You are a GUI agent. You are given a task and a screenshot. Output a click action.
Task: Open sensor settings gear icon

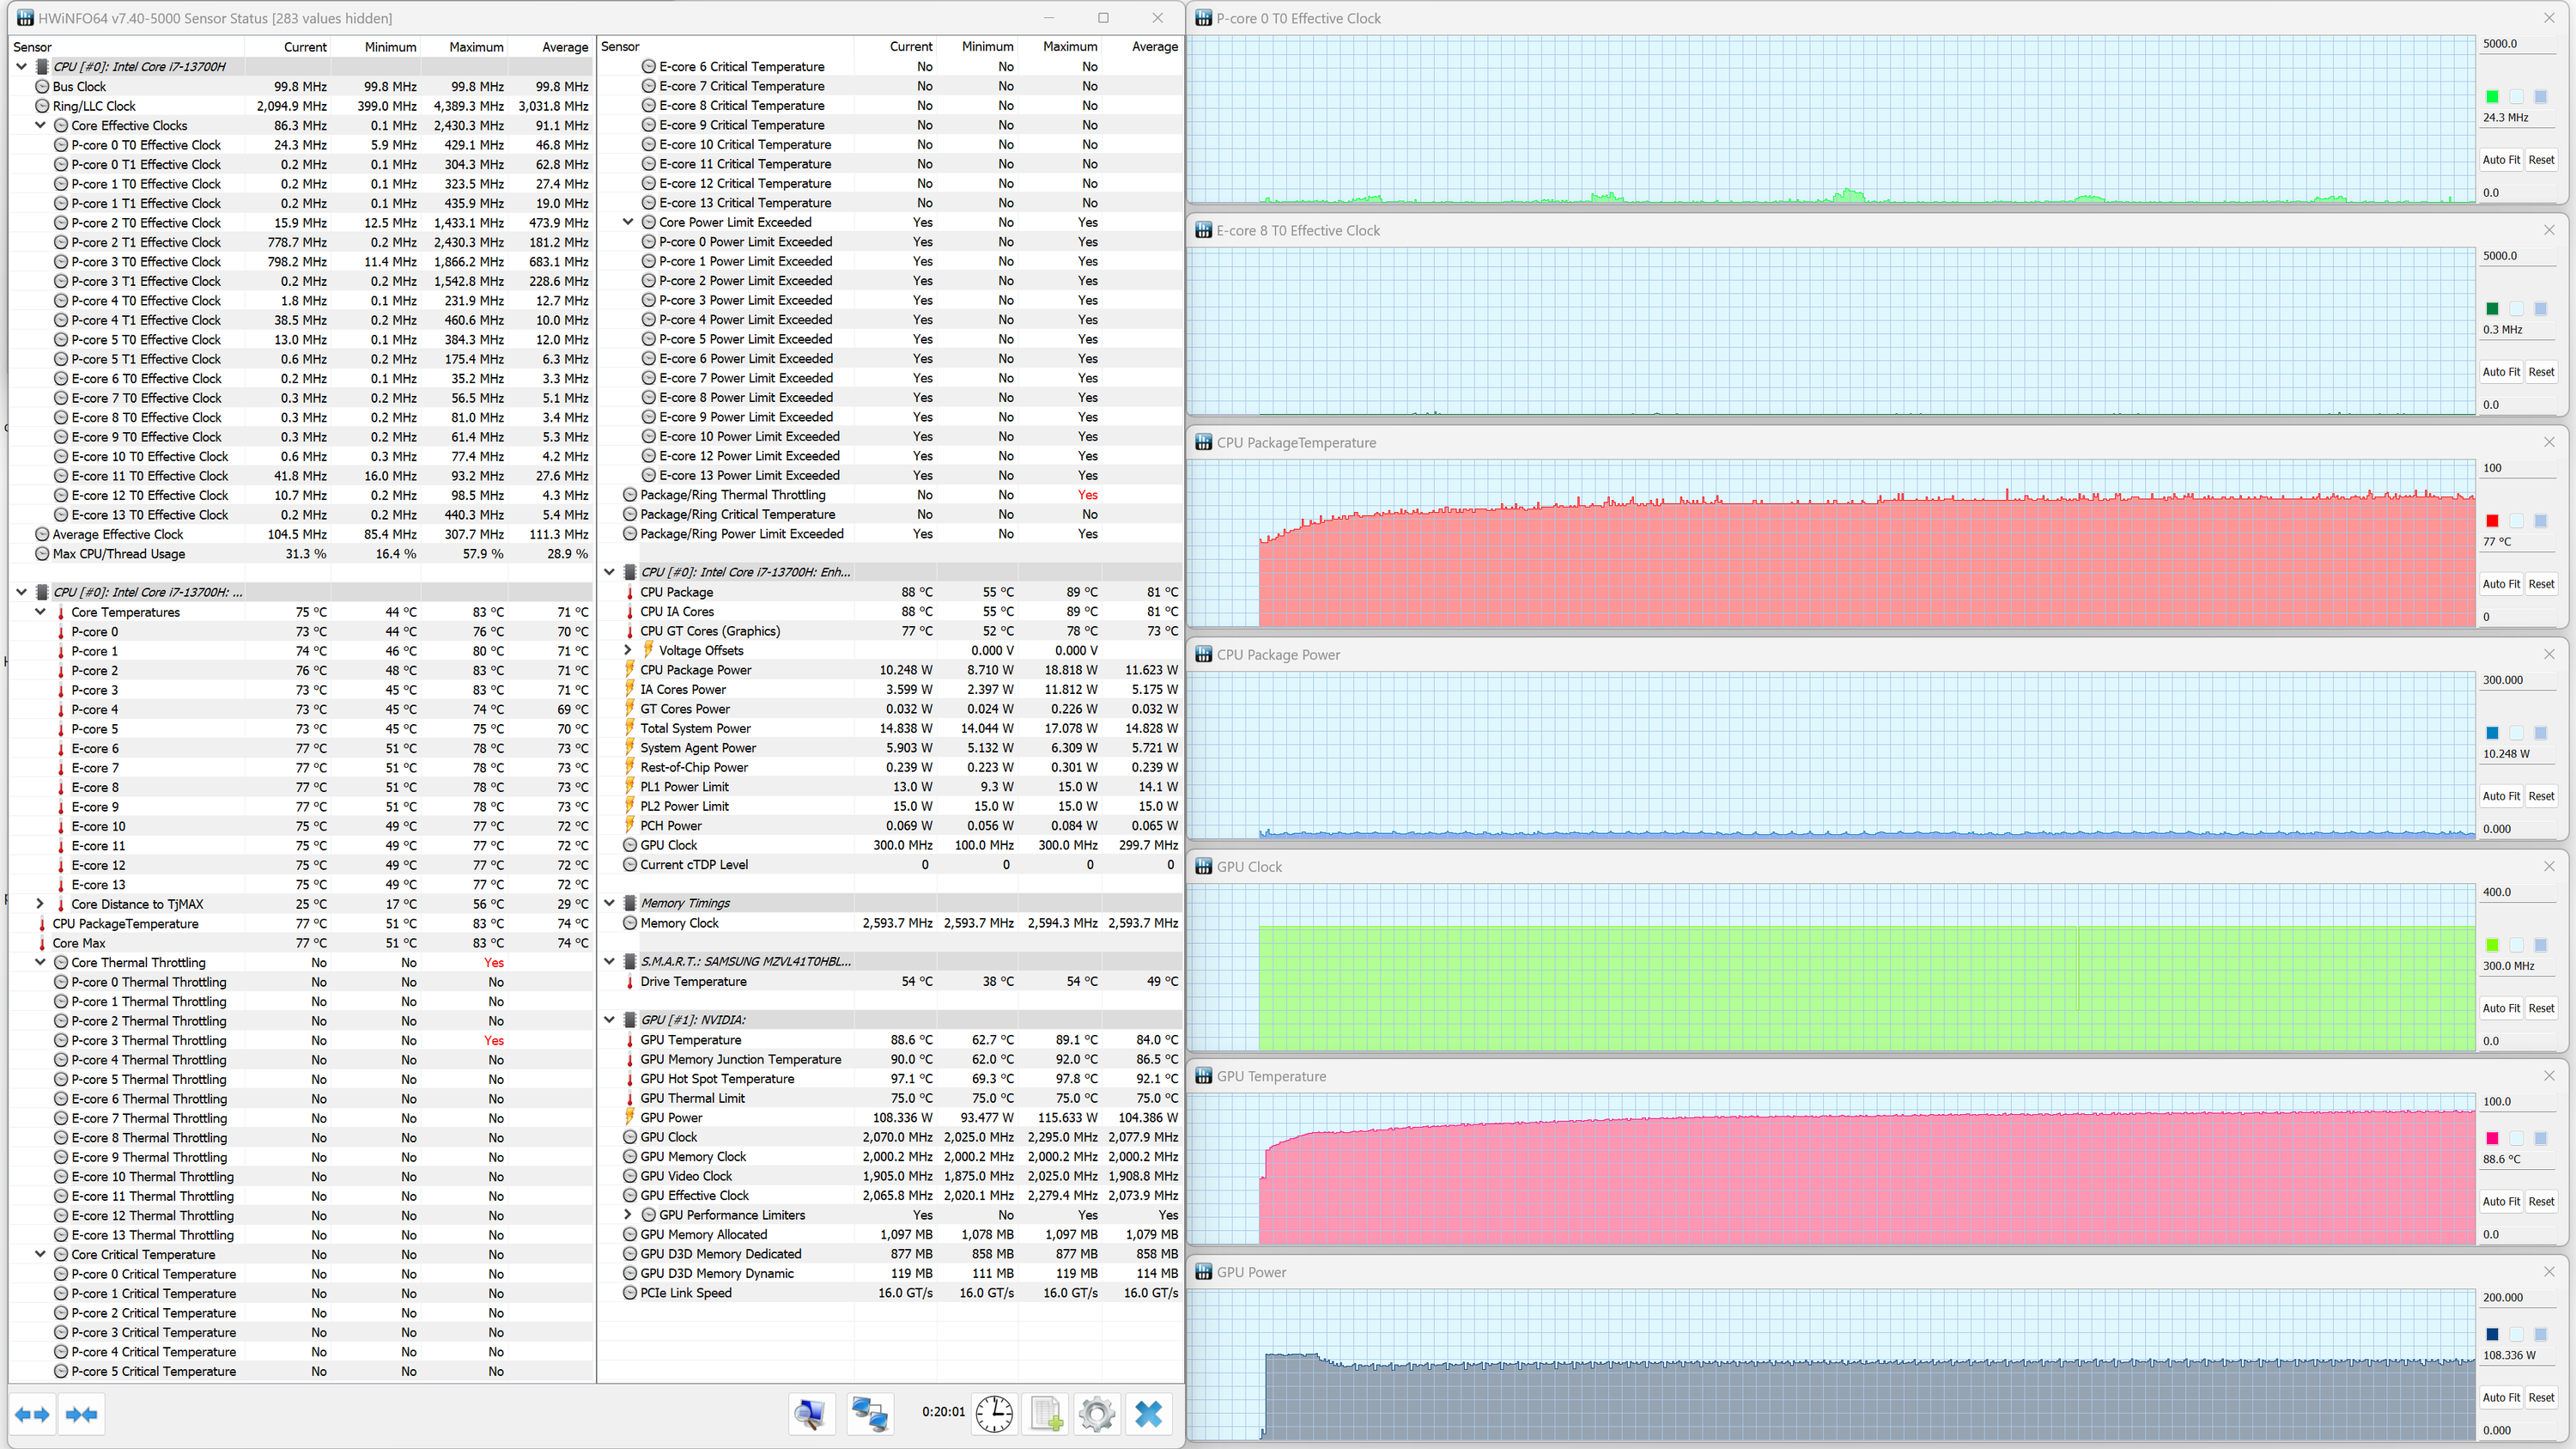pos(1097,1414)
